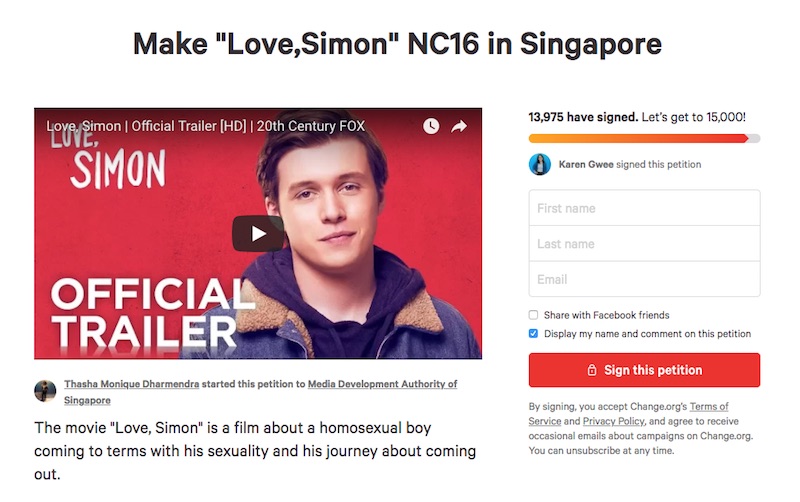Viewport: 800px width, 502px height.
Task: Focus the First name field
Action: click(644, 208)
